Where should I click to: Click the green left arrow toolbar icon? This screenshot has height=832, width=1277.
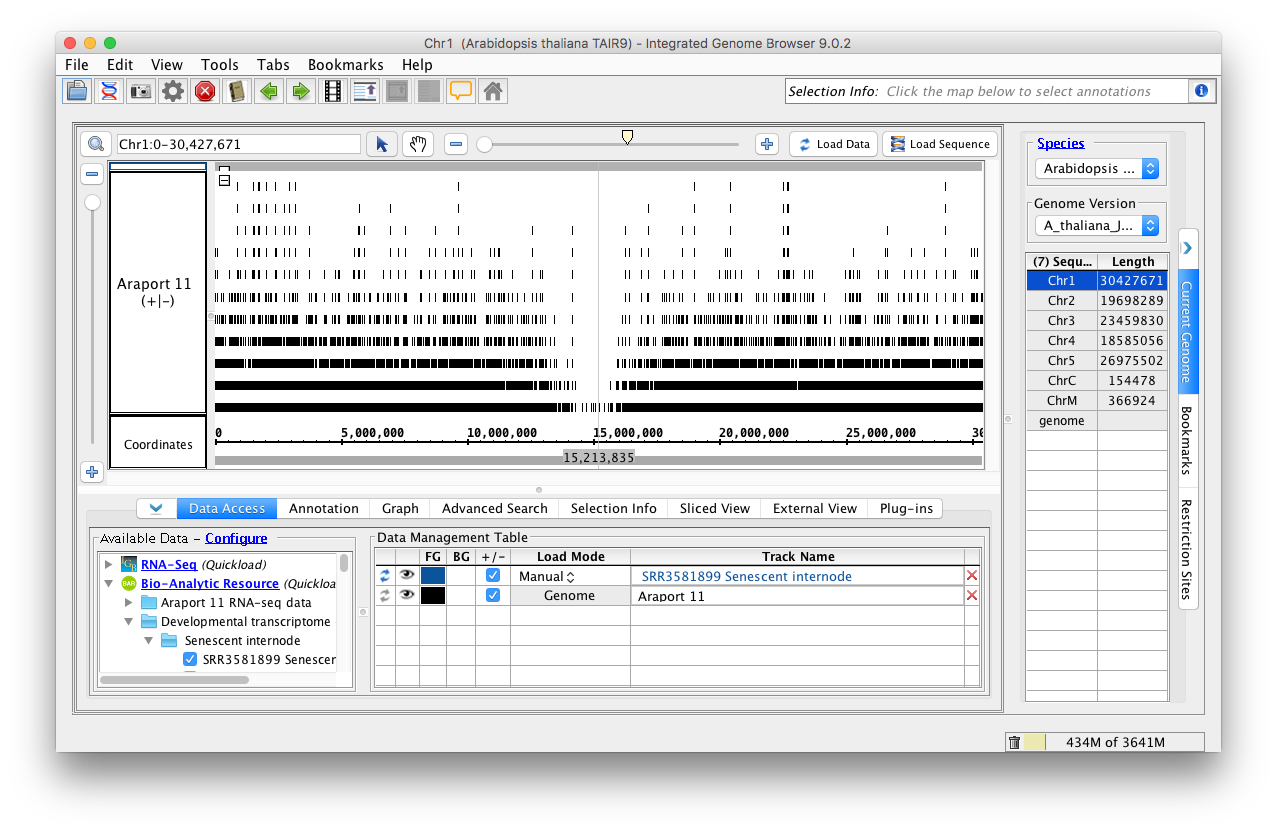268,92
